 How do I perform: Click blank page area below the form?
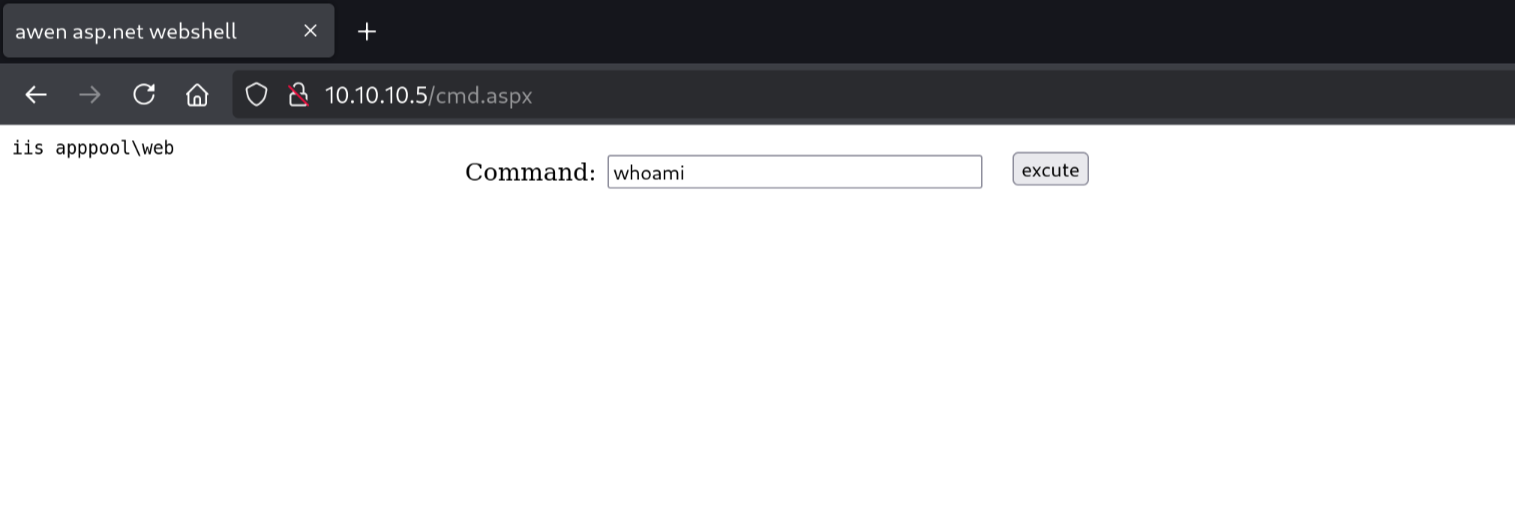point(757,360)
